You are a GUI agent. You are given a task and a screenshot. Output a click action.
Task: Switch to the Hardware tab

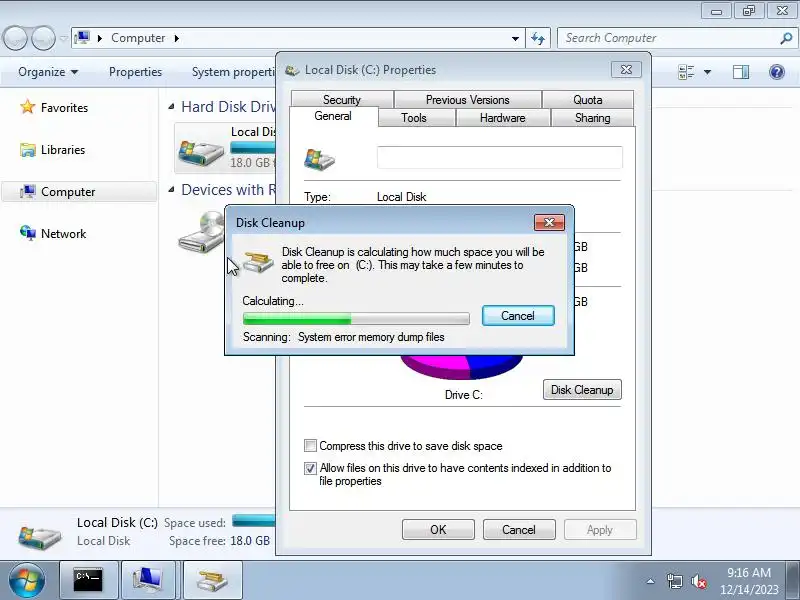click(x=503, y=118)
